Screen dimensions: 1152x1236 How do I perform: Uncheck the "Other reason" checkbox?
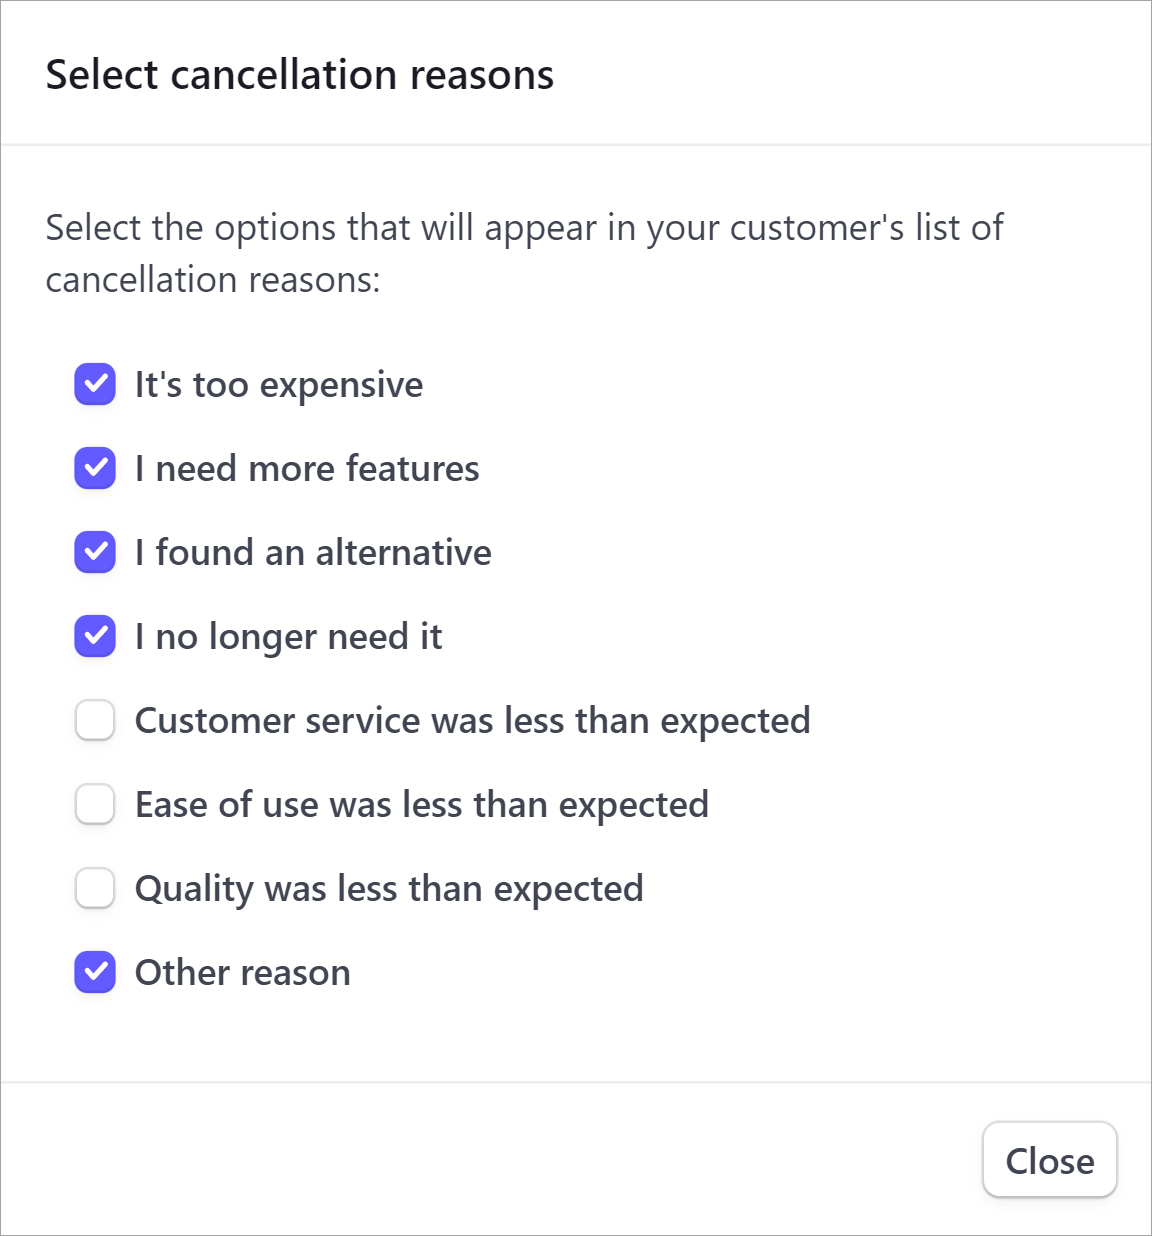tap(95, 972)
